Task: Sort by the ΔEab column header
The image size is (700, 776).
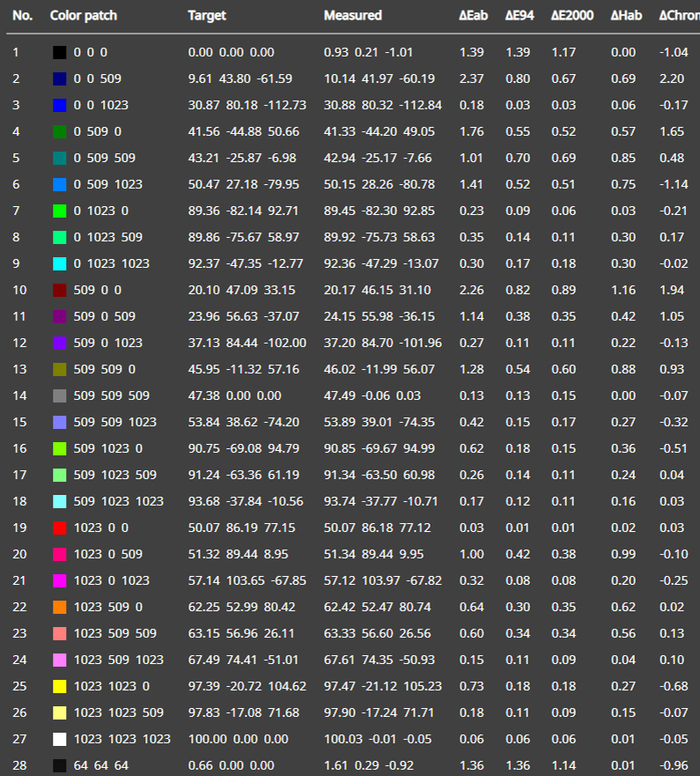Action: pos(473,15)
